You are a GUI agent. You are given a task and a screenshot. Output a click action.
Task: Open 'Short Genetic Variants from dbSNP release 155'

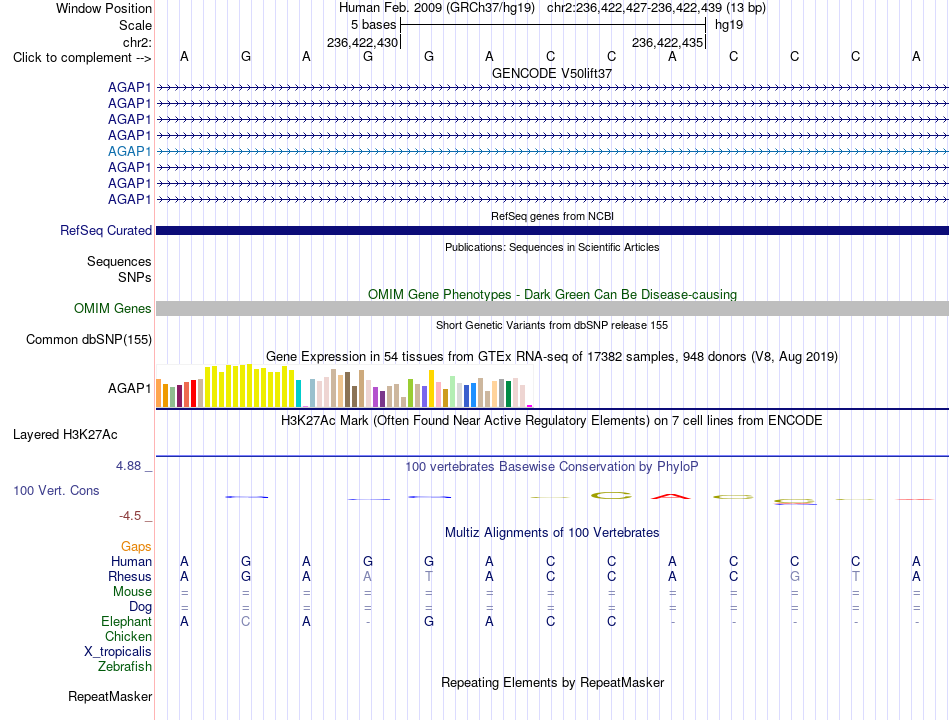tap(552, 325)
